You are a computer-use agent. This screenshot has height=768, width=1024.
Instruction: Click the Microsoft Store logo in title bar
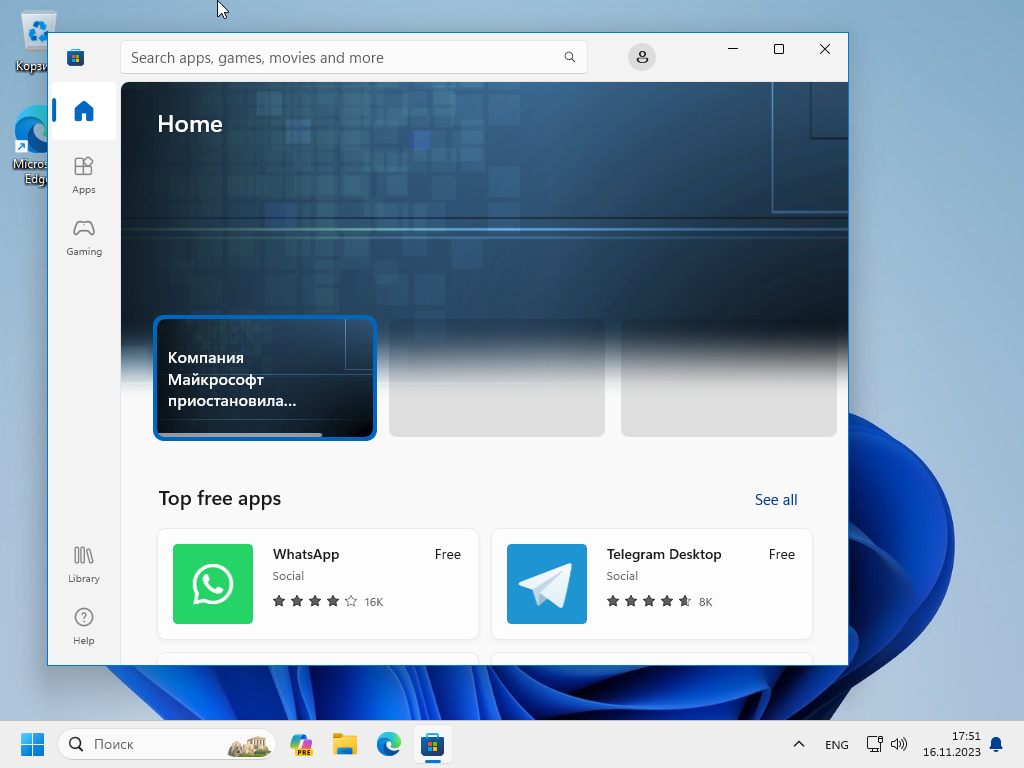pos(76,58)
